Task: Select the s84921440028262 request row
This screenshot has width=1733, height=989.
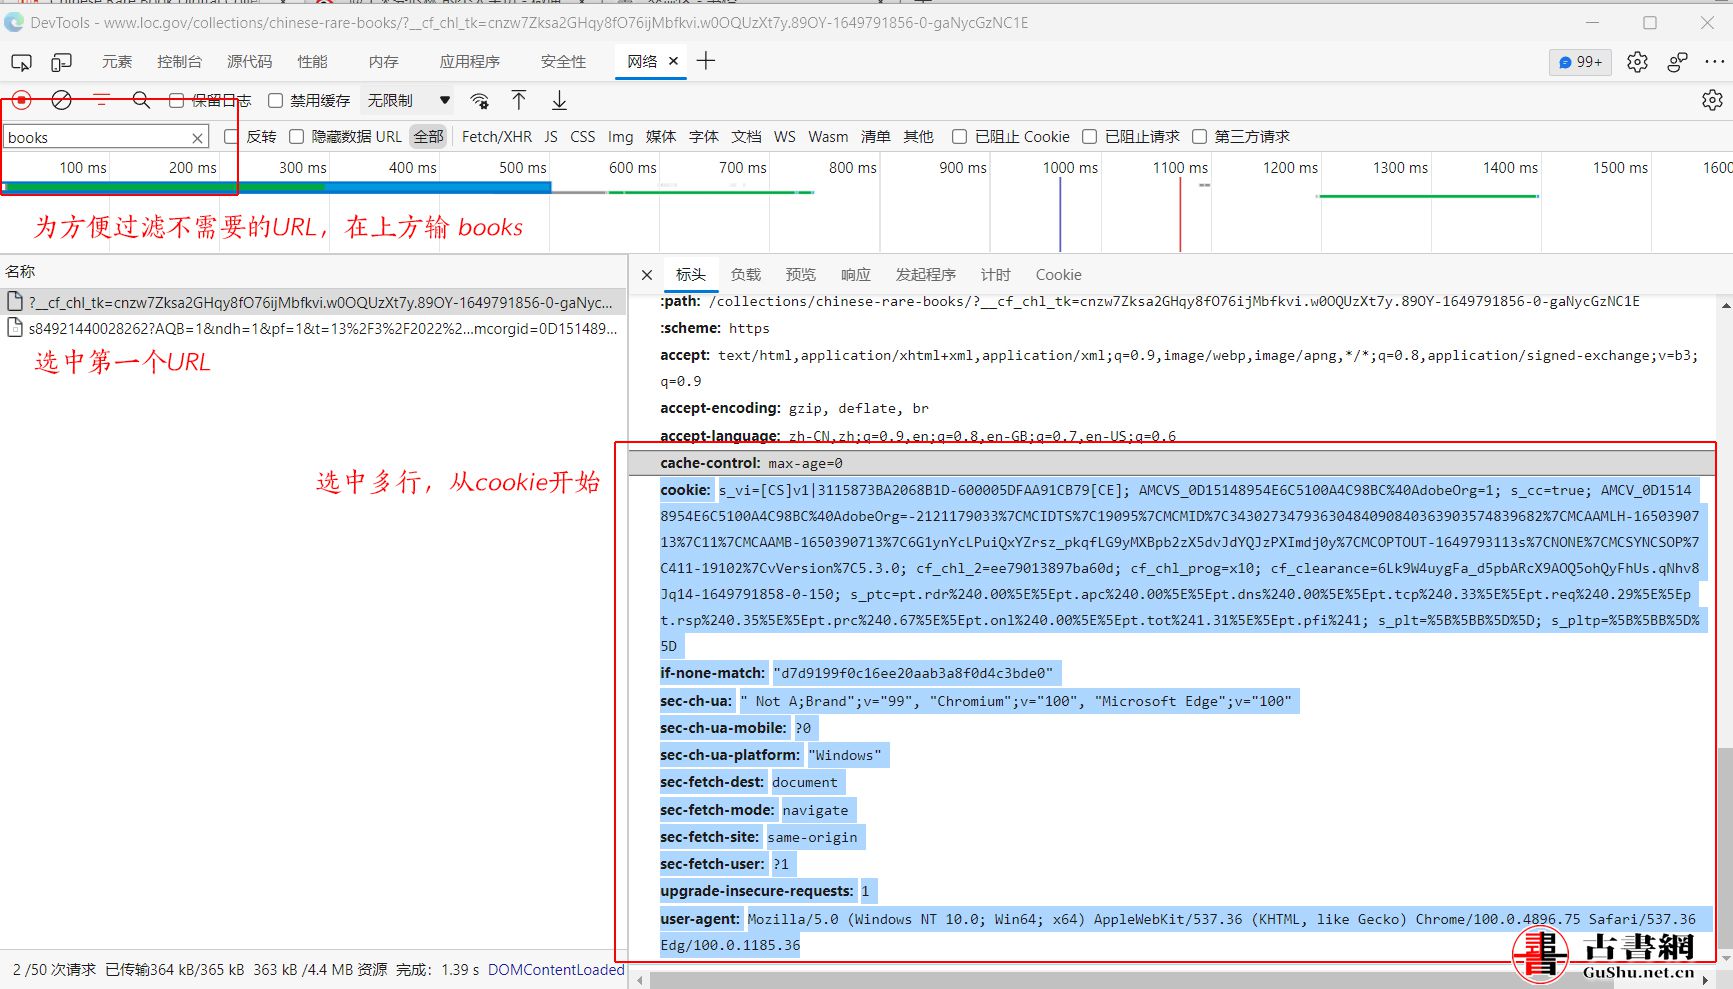Action: click(x=314, y=328)
